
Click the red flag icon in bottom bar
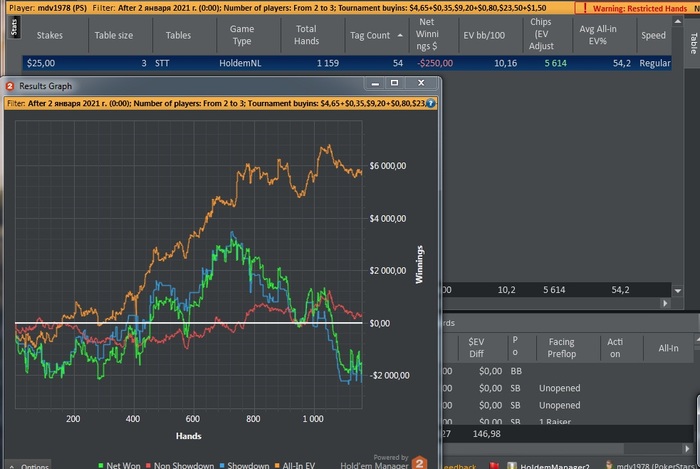(494, 466)
